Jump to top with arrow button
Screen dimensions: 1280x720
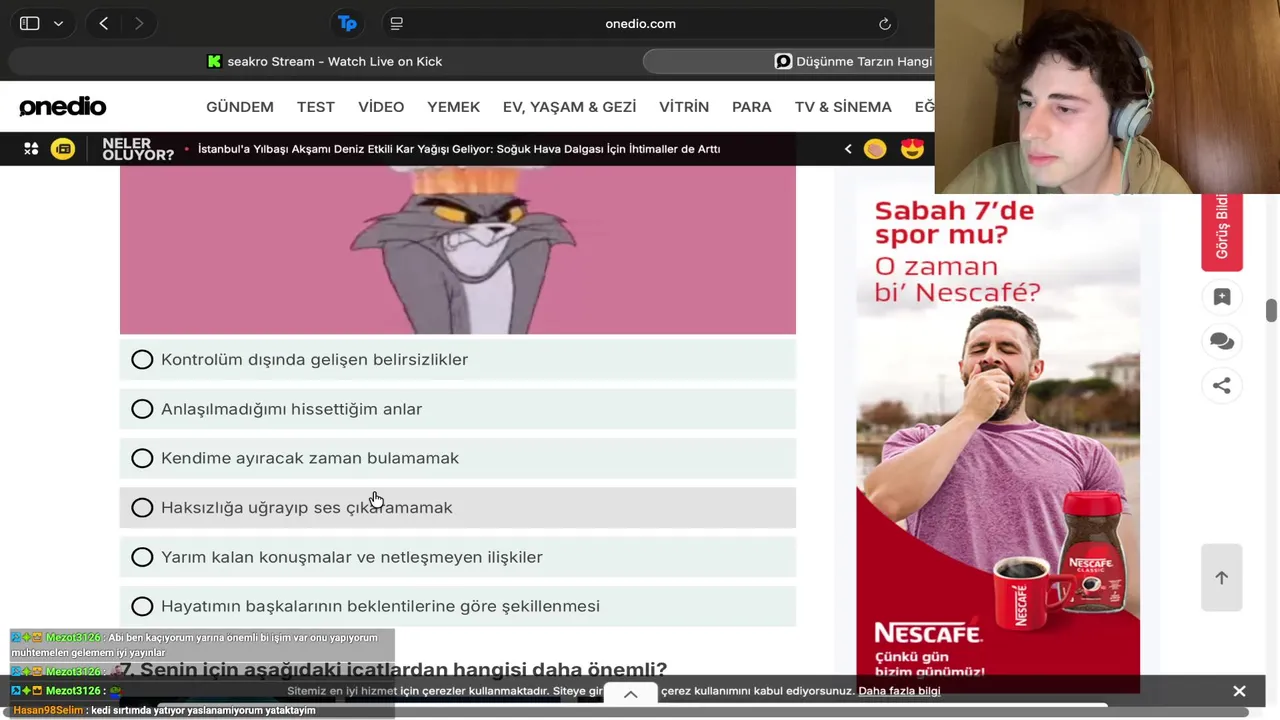click(1222, 578)
